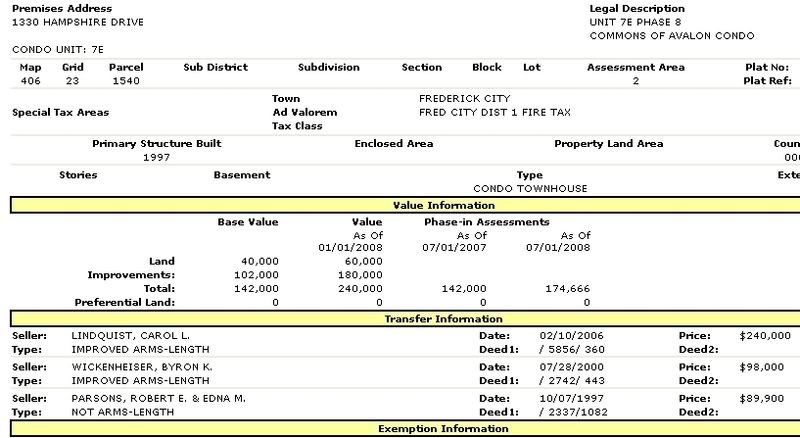
Task: Select the premises address 1330 HAMPSHIRE DRIVE
Action: [x=78, y=22]
